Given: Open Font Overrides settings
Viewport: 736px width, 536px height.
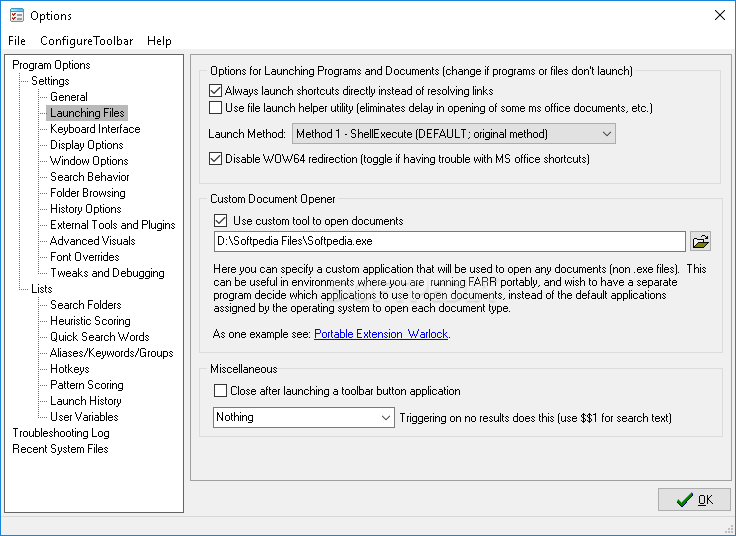Looking at the screenshot, I should click(84, 257).
